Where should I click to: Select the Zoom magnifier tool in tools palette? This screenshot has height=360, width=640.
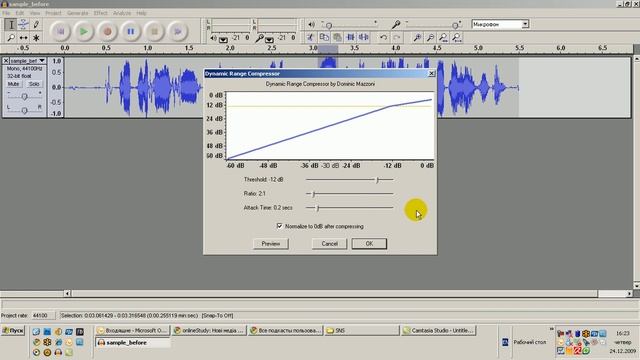point(11,38)
